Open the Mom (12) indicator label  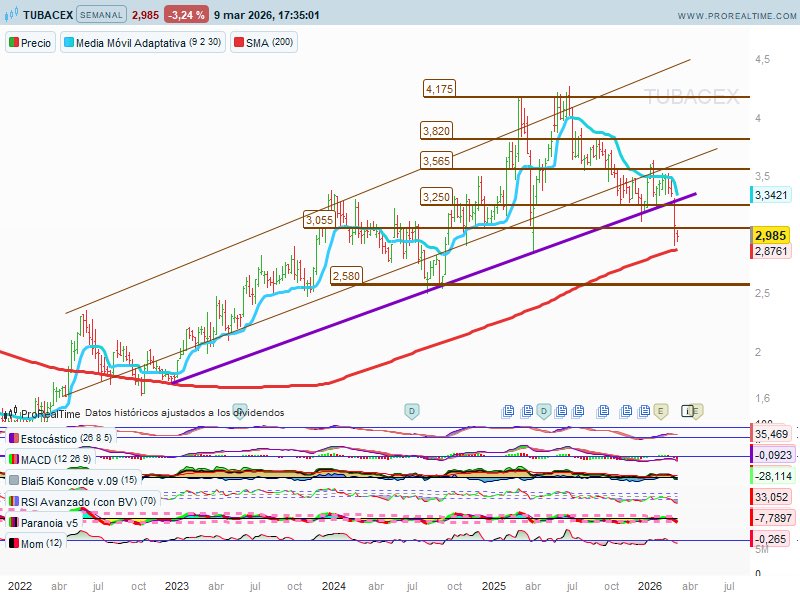tap(36, 543)
